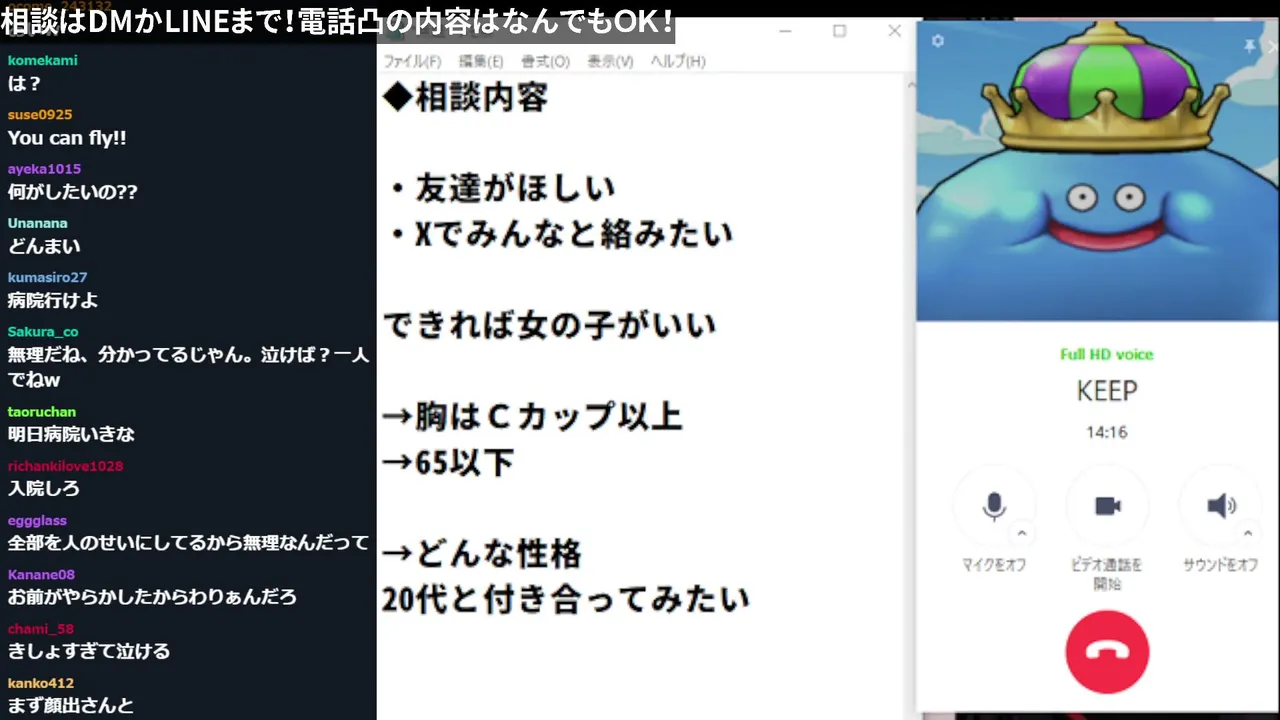1280x720 pixels.
Task: Click the chat message 病院行けよ
Action: [53, 300]
